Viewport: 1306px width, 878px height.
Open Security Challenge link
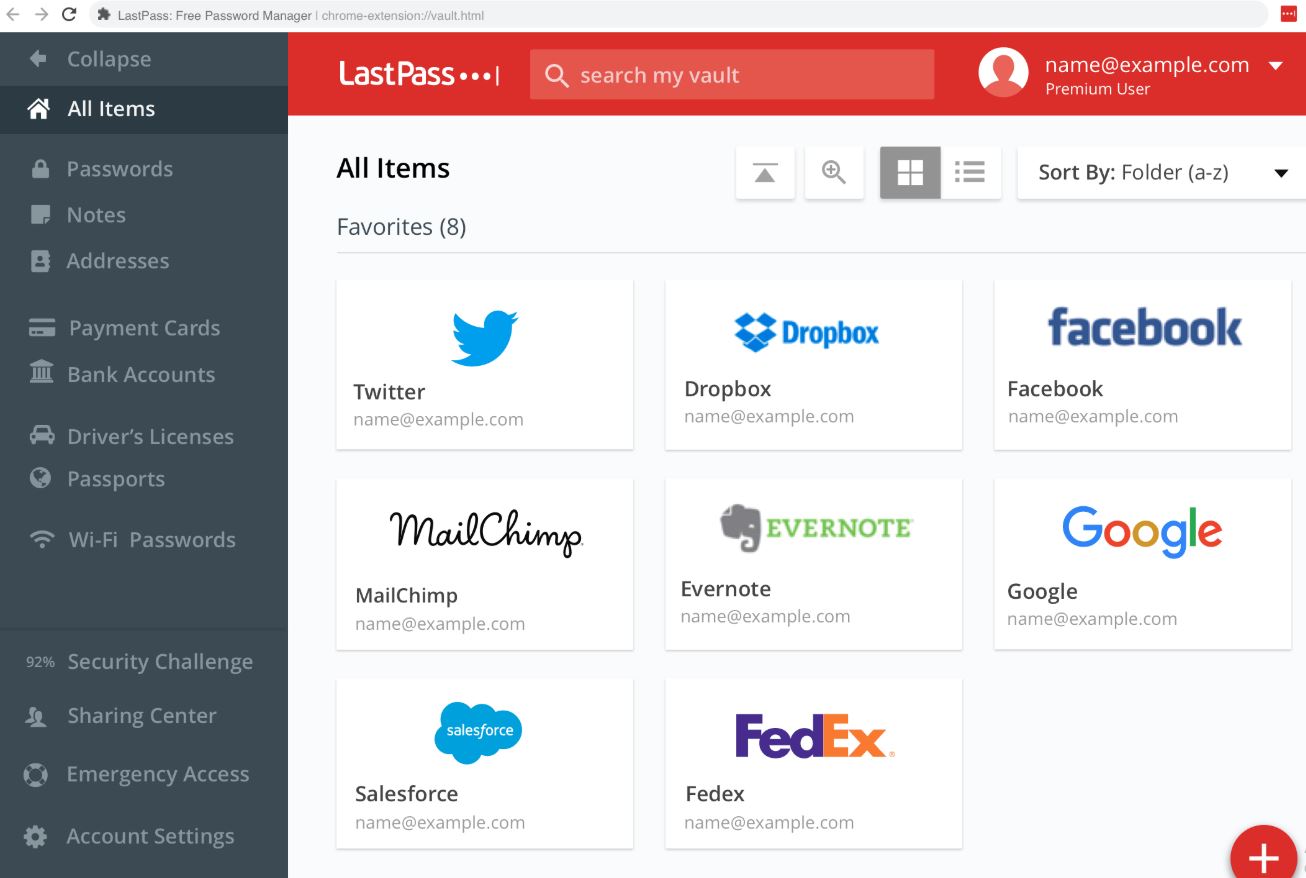coord(160,662)
